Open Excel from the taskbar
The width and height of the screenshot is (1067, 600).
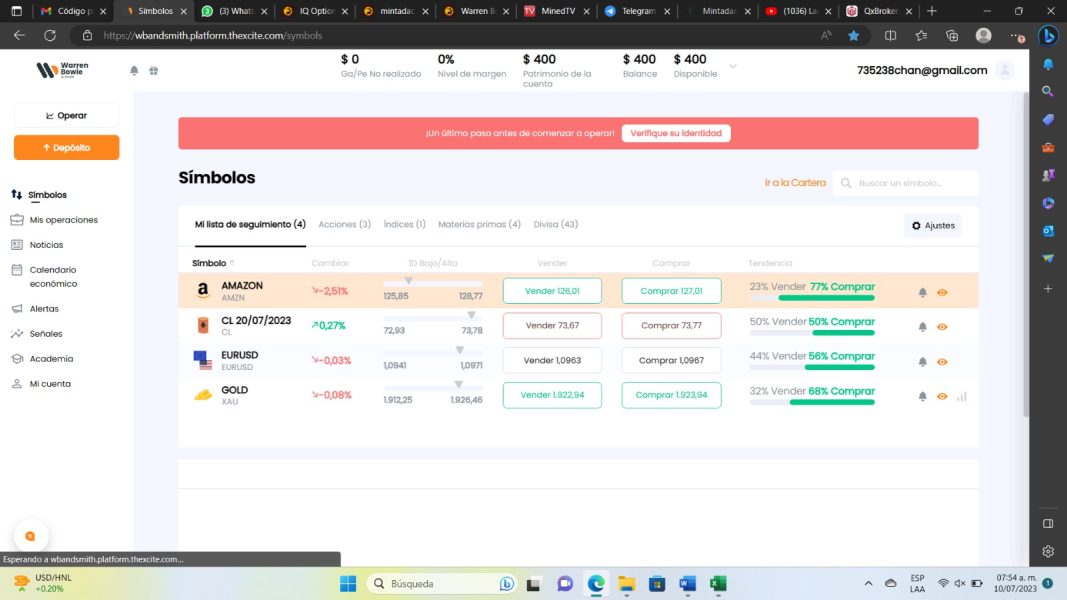[718, 584]
